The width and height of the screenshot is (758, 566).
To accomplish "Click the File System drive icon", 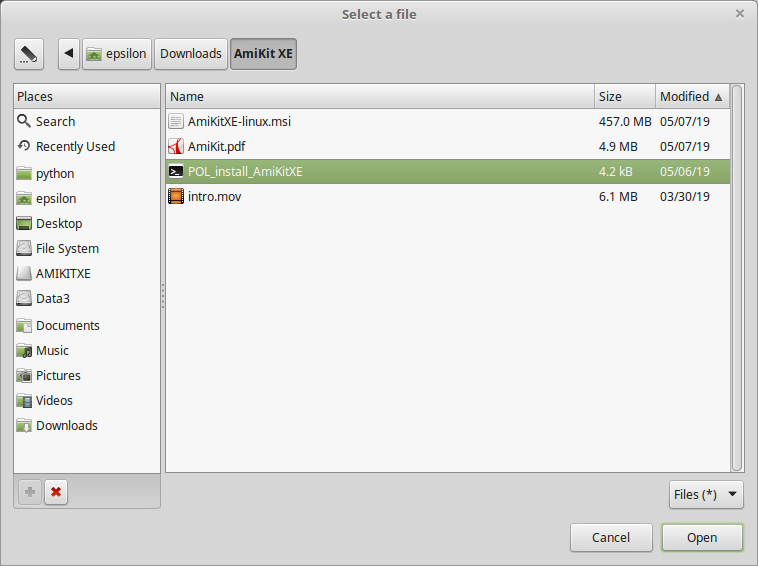I will (x=24, y=248).
